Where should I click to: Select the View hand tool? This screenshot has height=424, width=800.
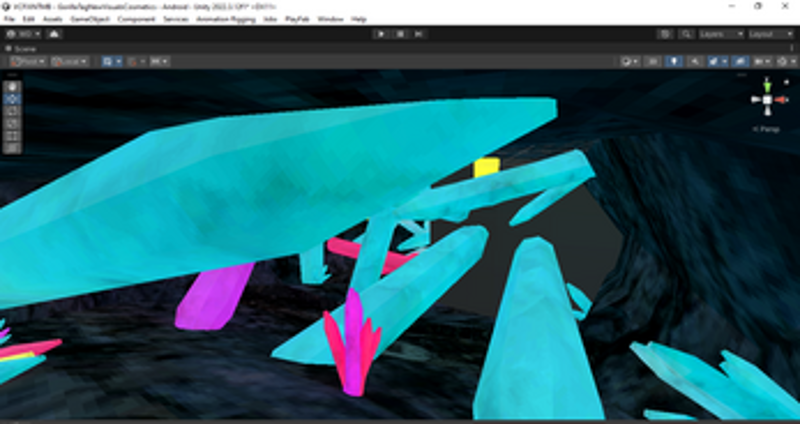coord(12,87)
